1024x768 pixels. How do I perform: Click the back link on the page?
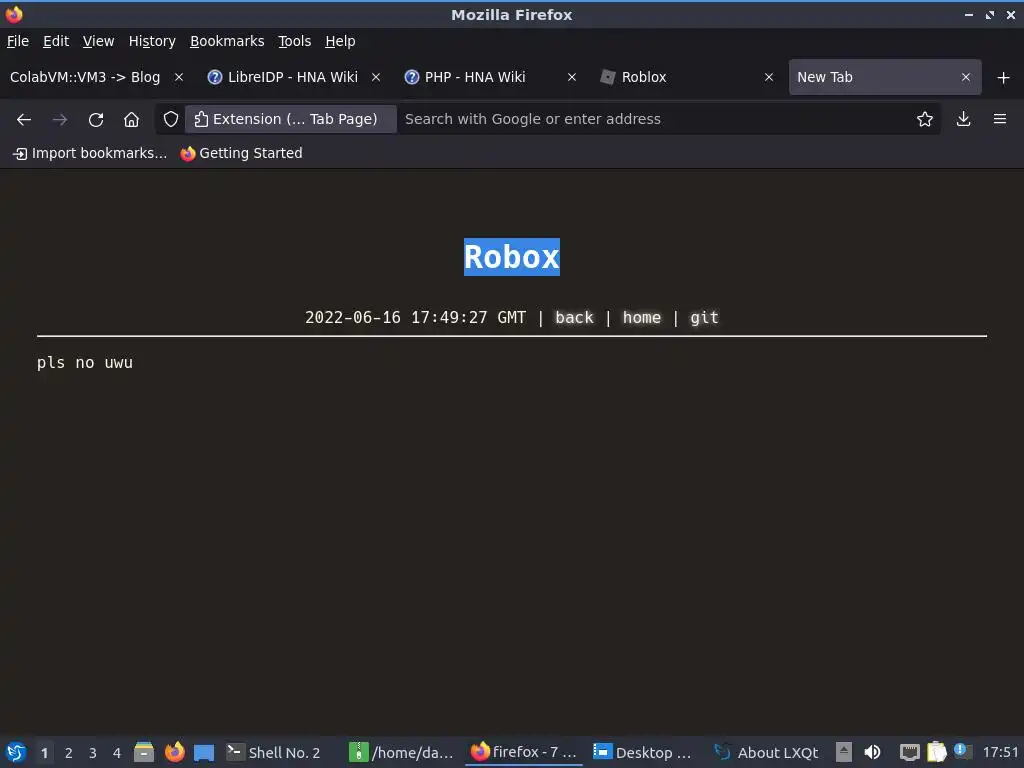pyautogui.click(x=574, y=317)
